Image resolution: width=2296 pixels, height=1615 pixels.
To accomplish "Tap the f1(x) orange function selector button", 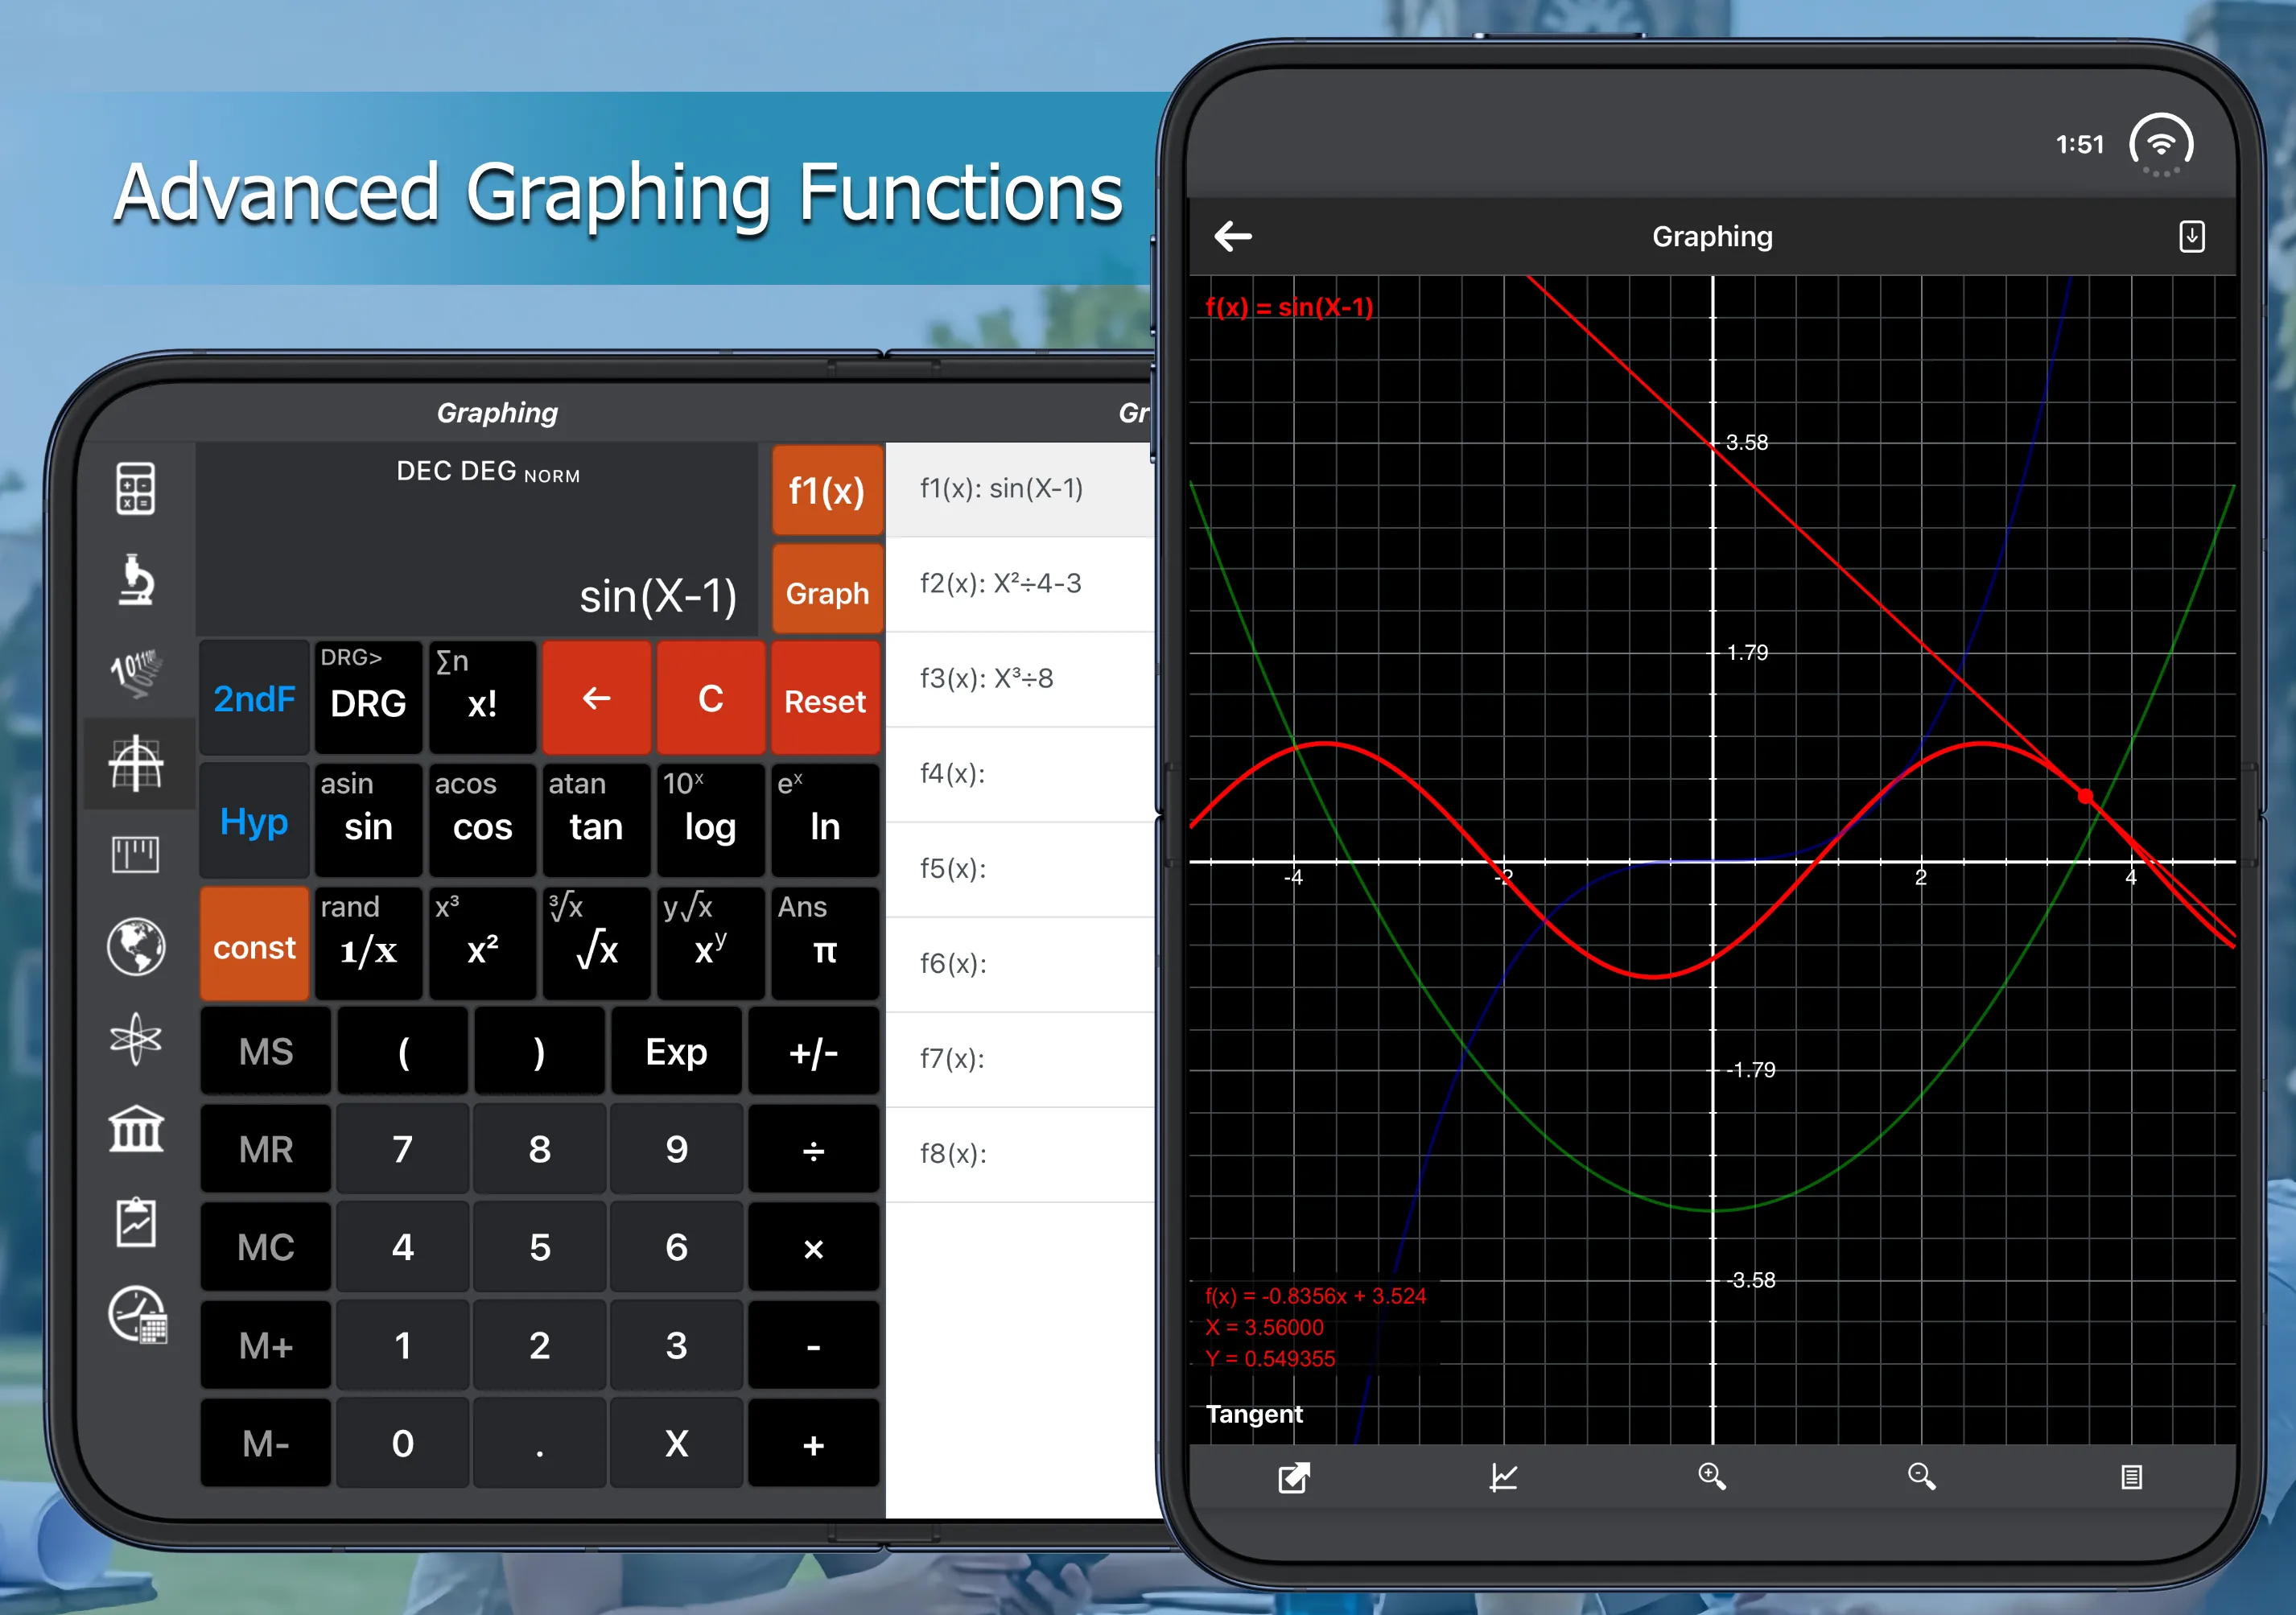I will point(827,490).
